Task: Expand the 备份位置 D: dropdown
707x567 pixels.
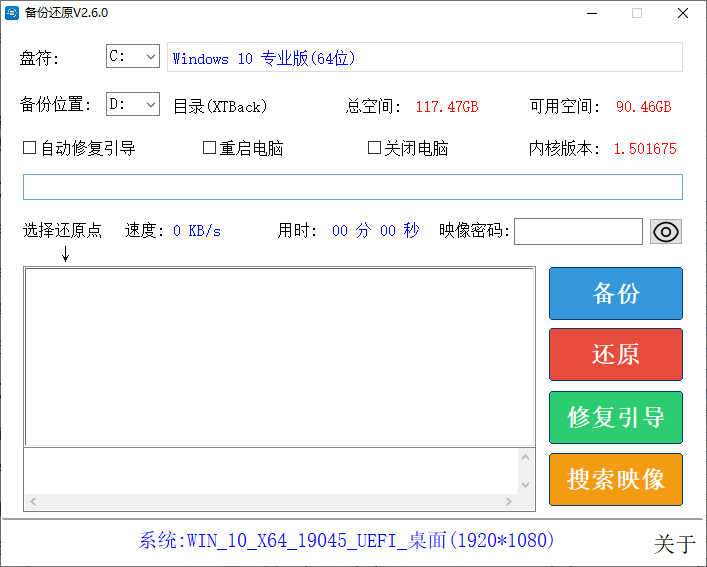Action: (132, 104)
